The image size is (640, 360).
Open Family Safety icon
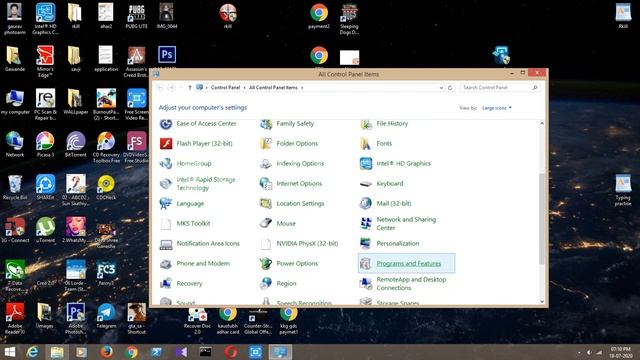[266, 124]
